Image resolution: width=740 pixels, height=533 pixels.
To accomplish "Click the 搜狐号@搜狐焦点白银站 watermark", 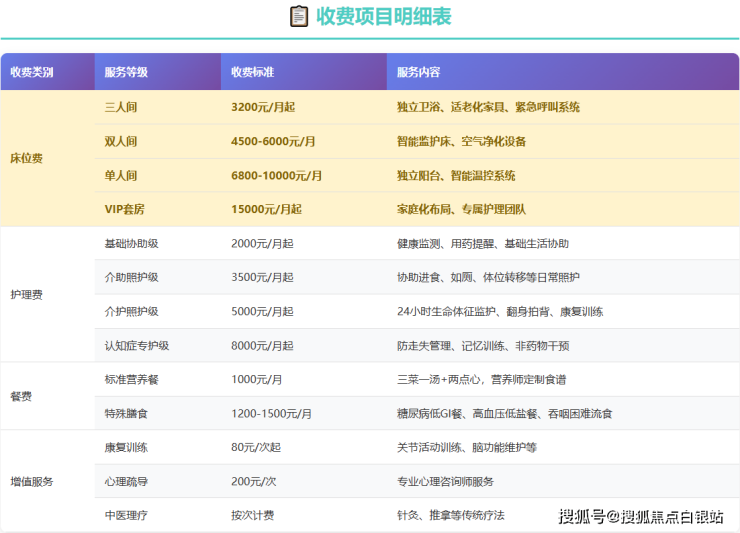I will tap(641, 516).
